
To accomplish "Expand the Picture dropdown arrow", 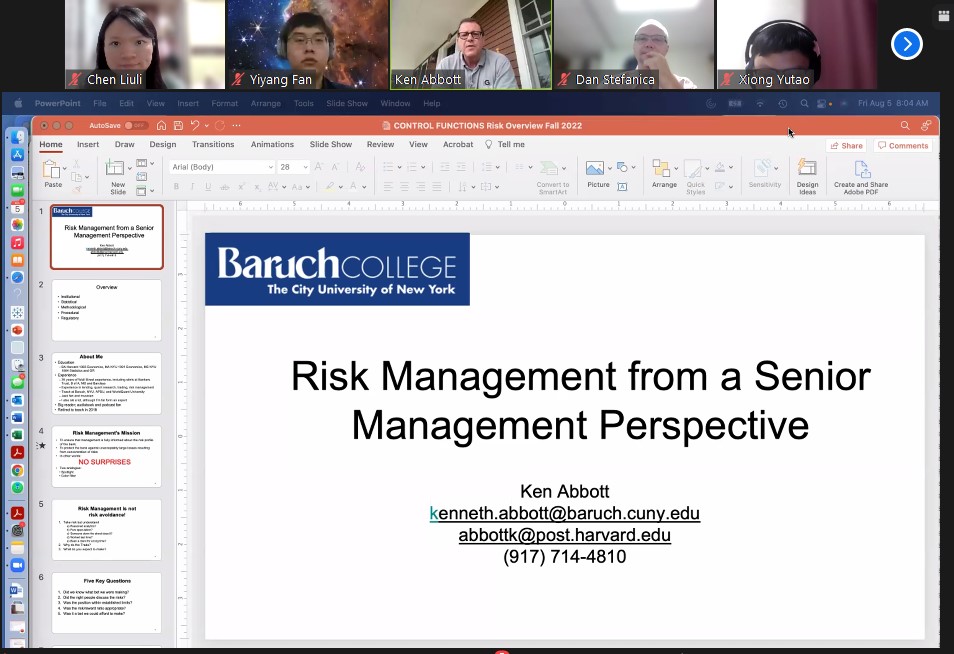I will 609,168.
